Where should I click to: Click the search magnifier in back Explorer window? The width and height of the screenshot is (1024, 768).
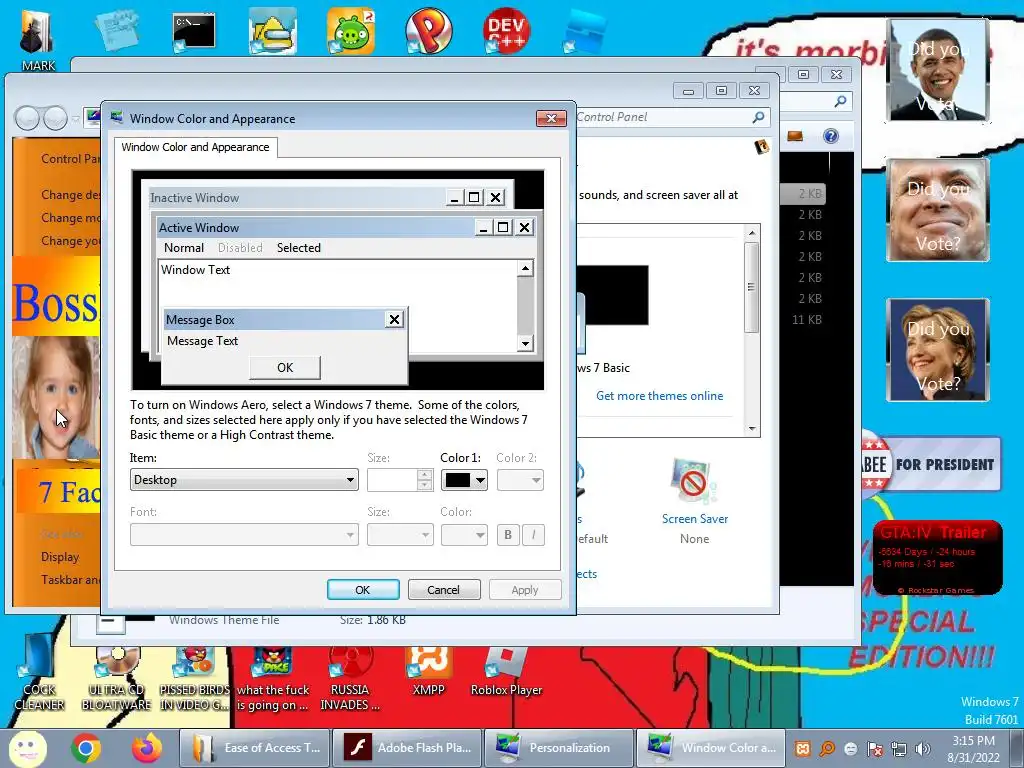[x=840, y=101]
